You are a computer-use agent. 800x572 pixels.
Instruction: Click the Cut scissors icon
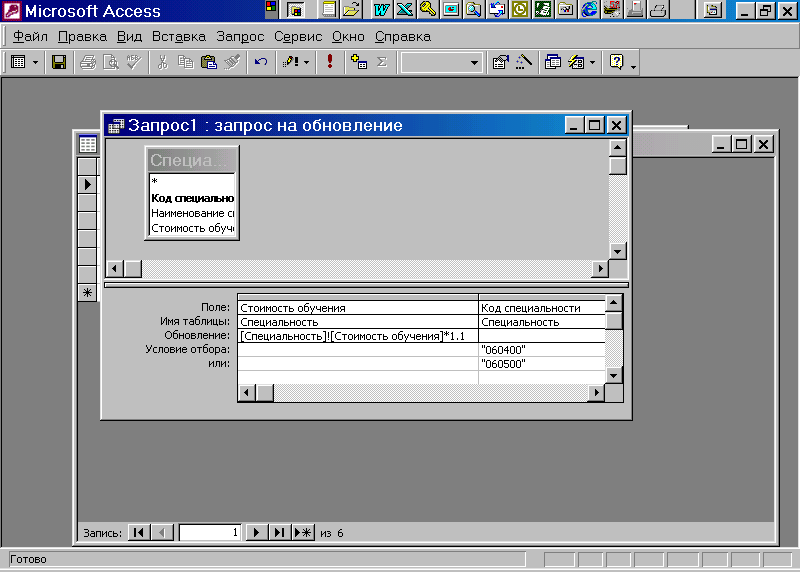(163, 62)
